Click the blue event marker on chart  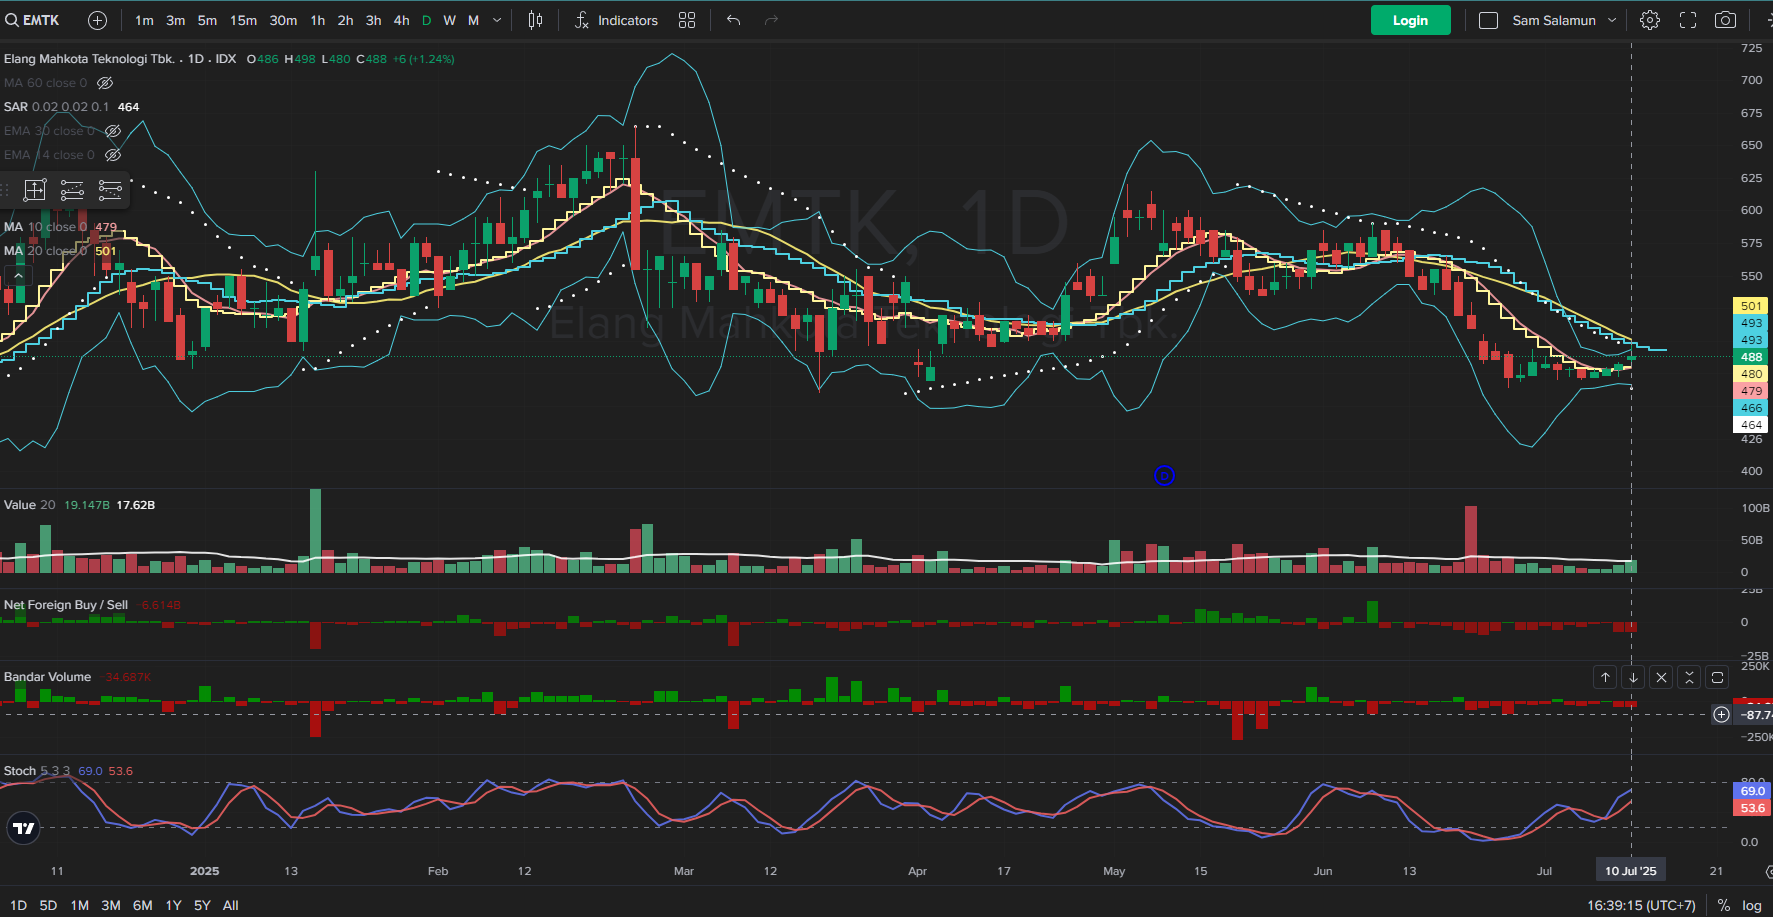click(1164, 476)
